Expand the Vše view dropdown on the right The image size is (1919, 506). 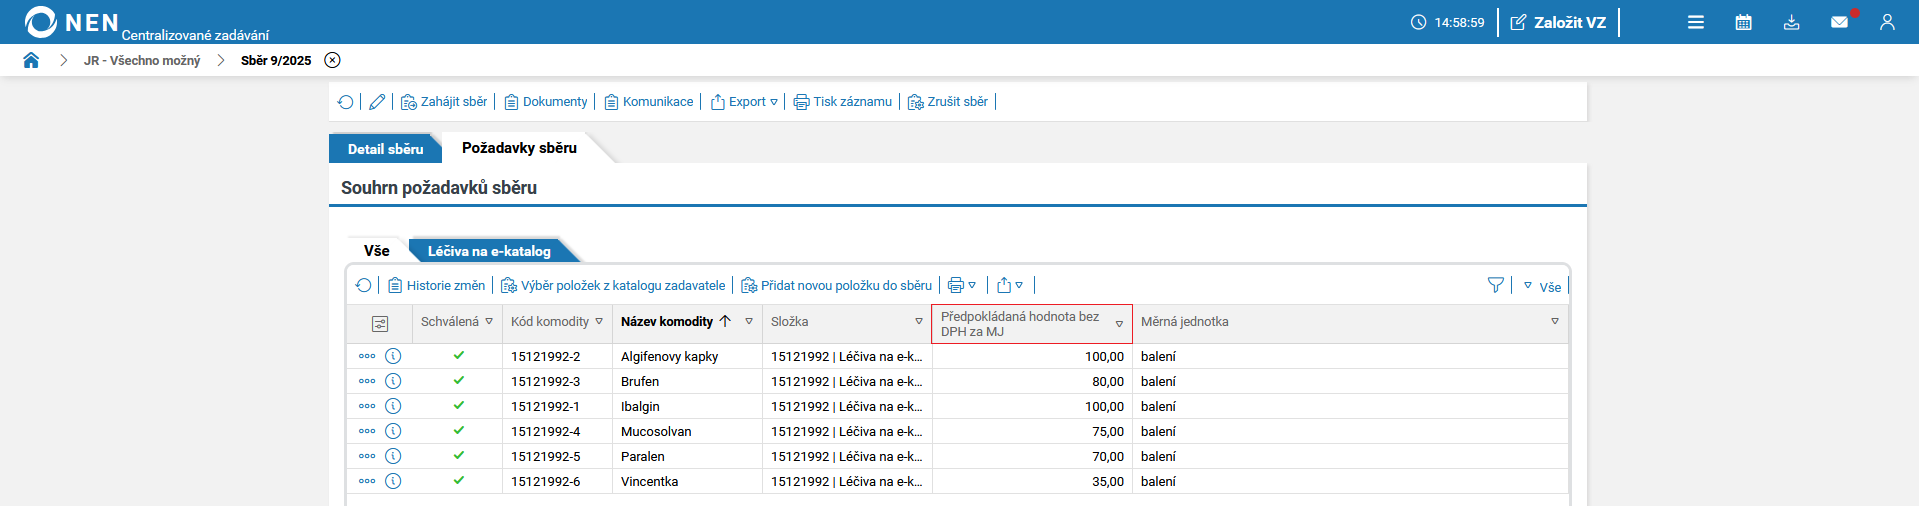pyautogui.click(x=1543, y=286)
